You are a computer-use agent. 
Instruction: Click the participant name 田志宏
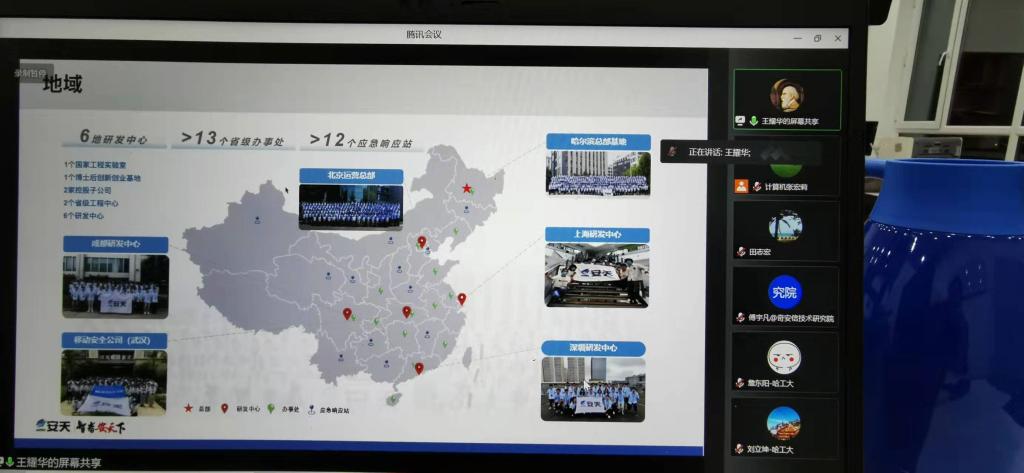click(760, 252)
